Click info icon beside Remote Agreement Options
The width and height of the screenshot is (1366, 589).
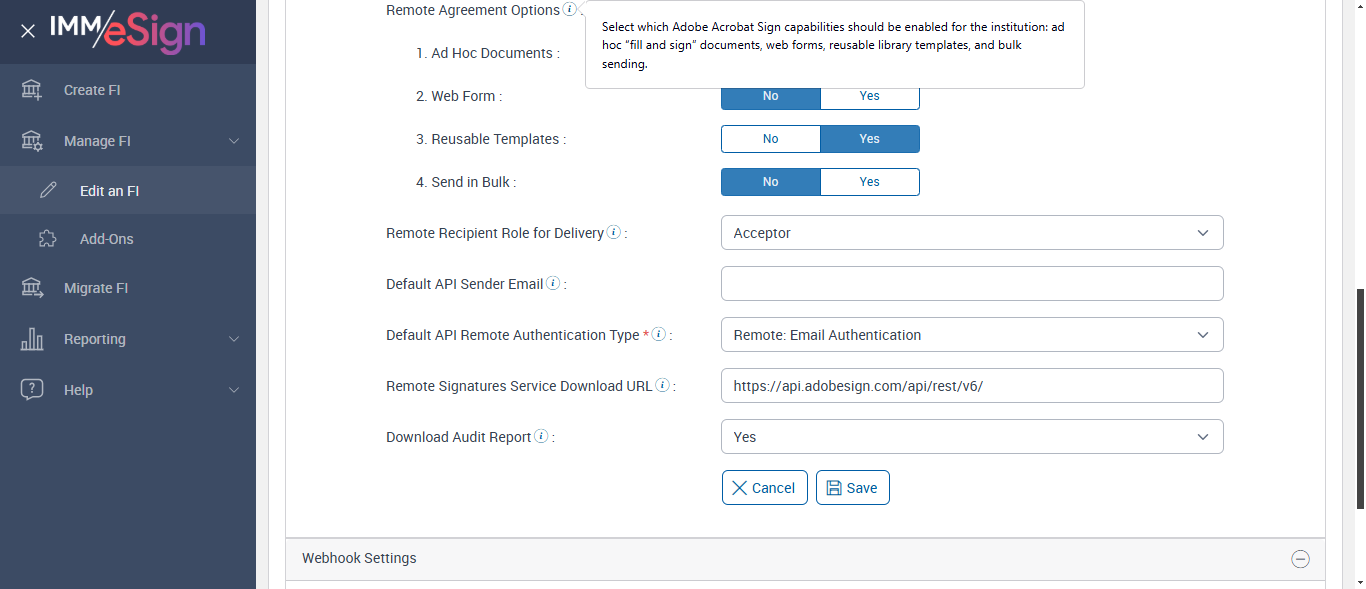coord(569,10)
